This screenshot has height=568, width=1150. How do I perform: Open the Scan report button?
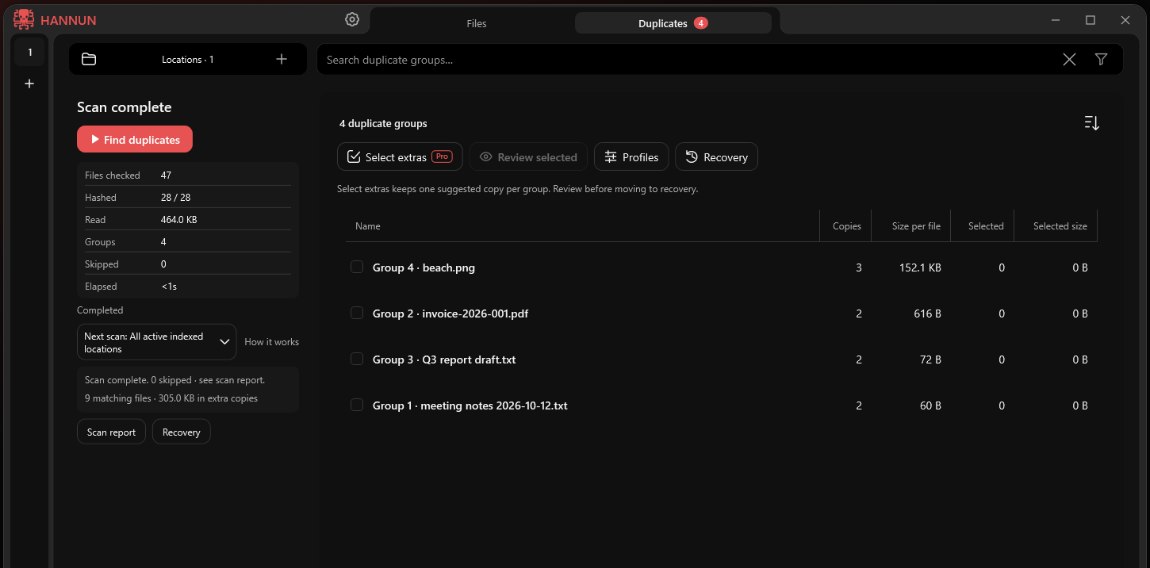111,432
